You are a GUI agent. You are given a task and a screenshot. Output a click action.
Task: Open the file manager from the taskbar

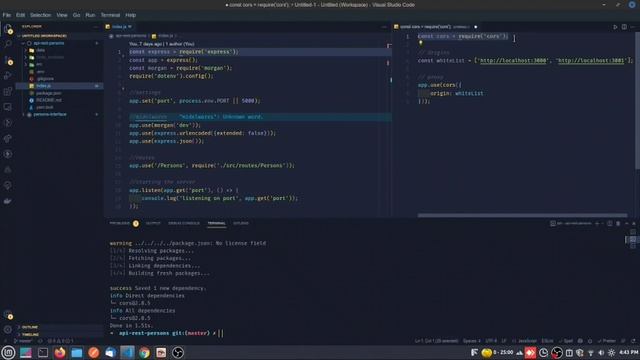pyautogui.click(x=77, y=353)
